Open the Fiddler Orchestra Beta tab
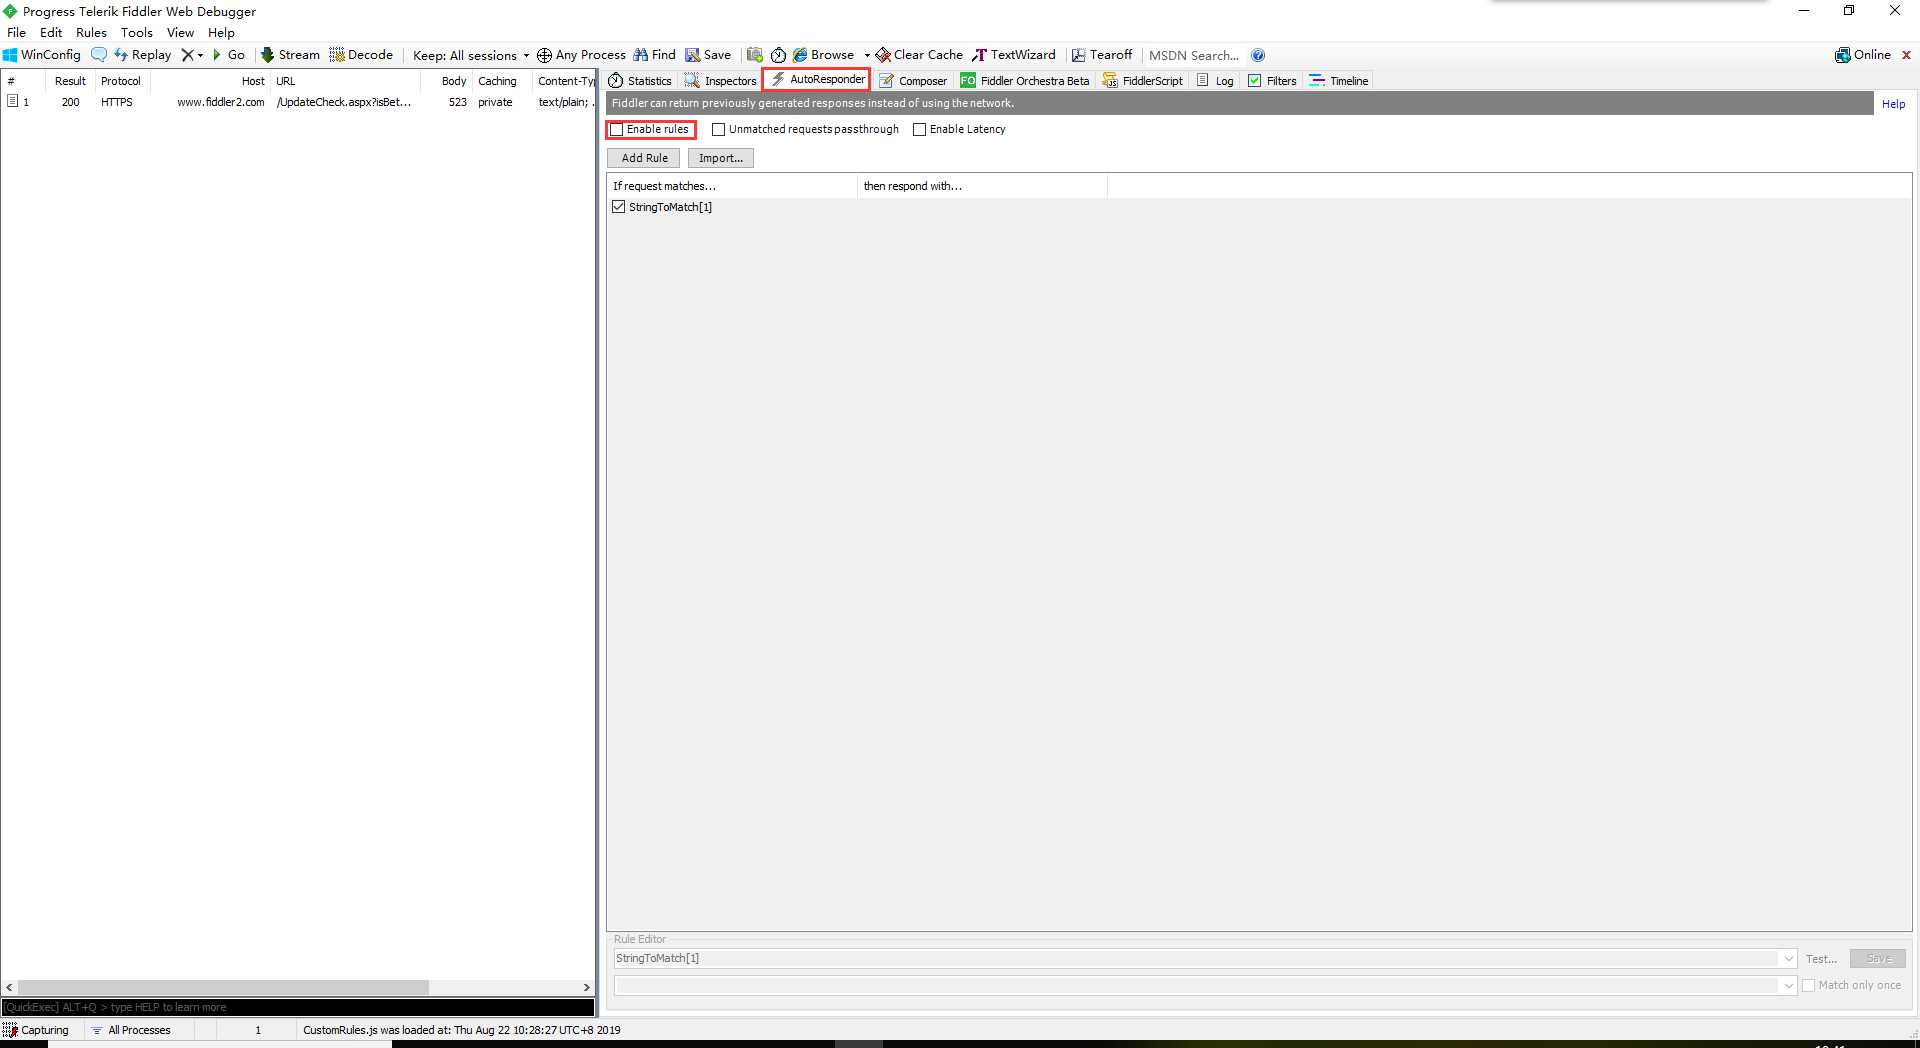Screen dimensions: 1920x1048 coord(1025,81)
